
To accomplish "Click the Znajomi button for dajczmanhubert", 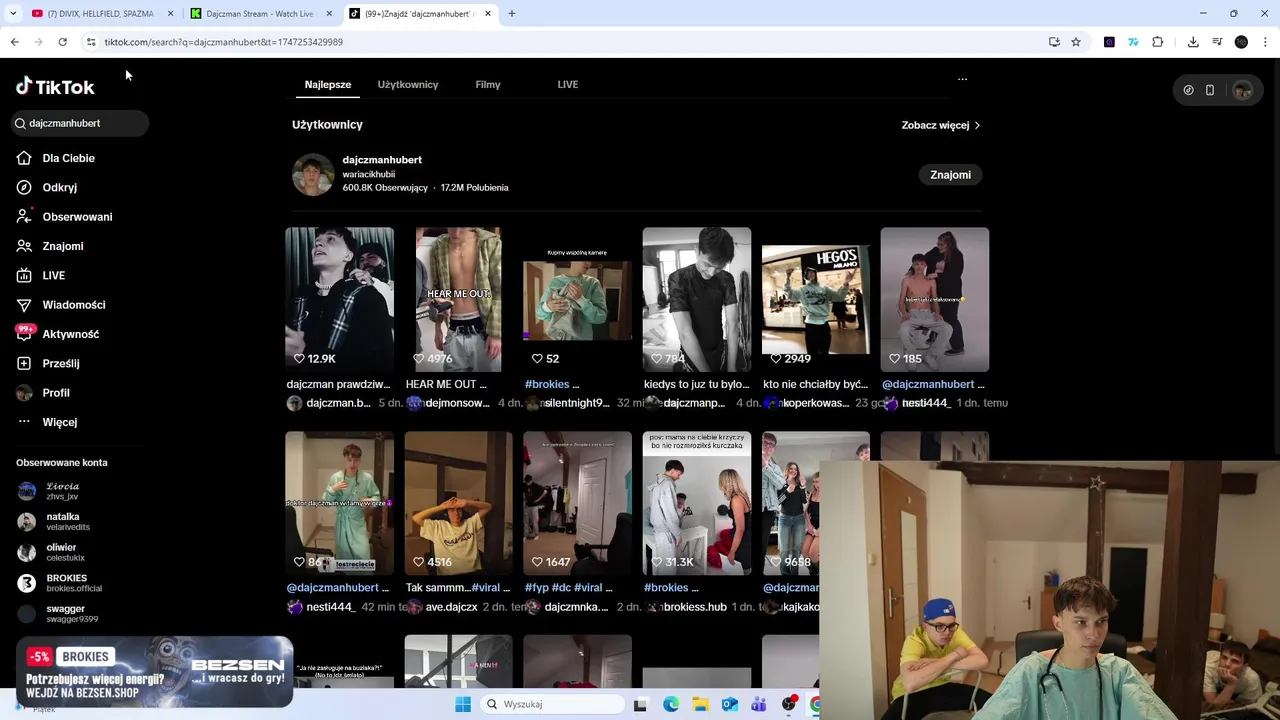I will pos(950,175).
